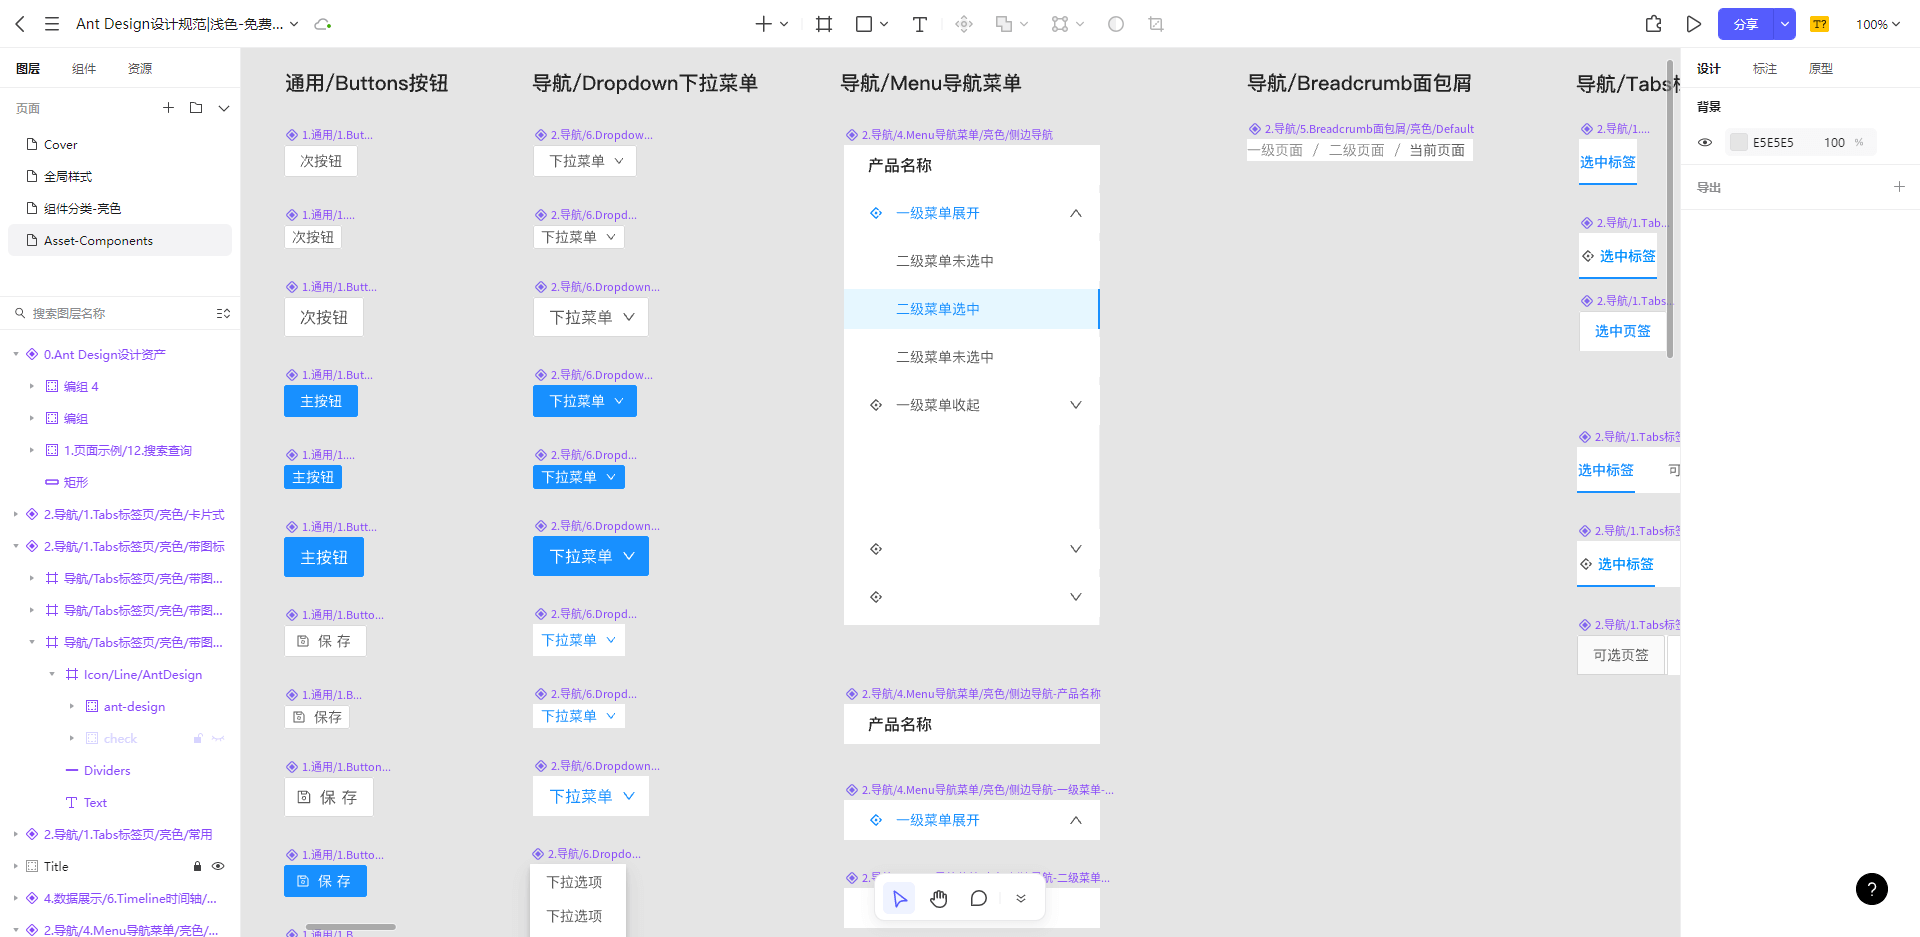The height and width of the screenshot is (937, 1920).
Task: Edit background opacity value 100
Action: [x=1834, y=142]
